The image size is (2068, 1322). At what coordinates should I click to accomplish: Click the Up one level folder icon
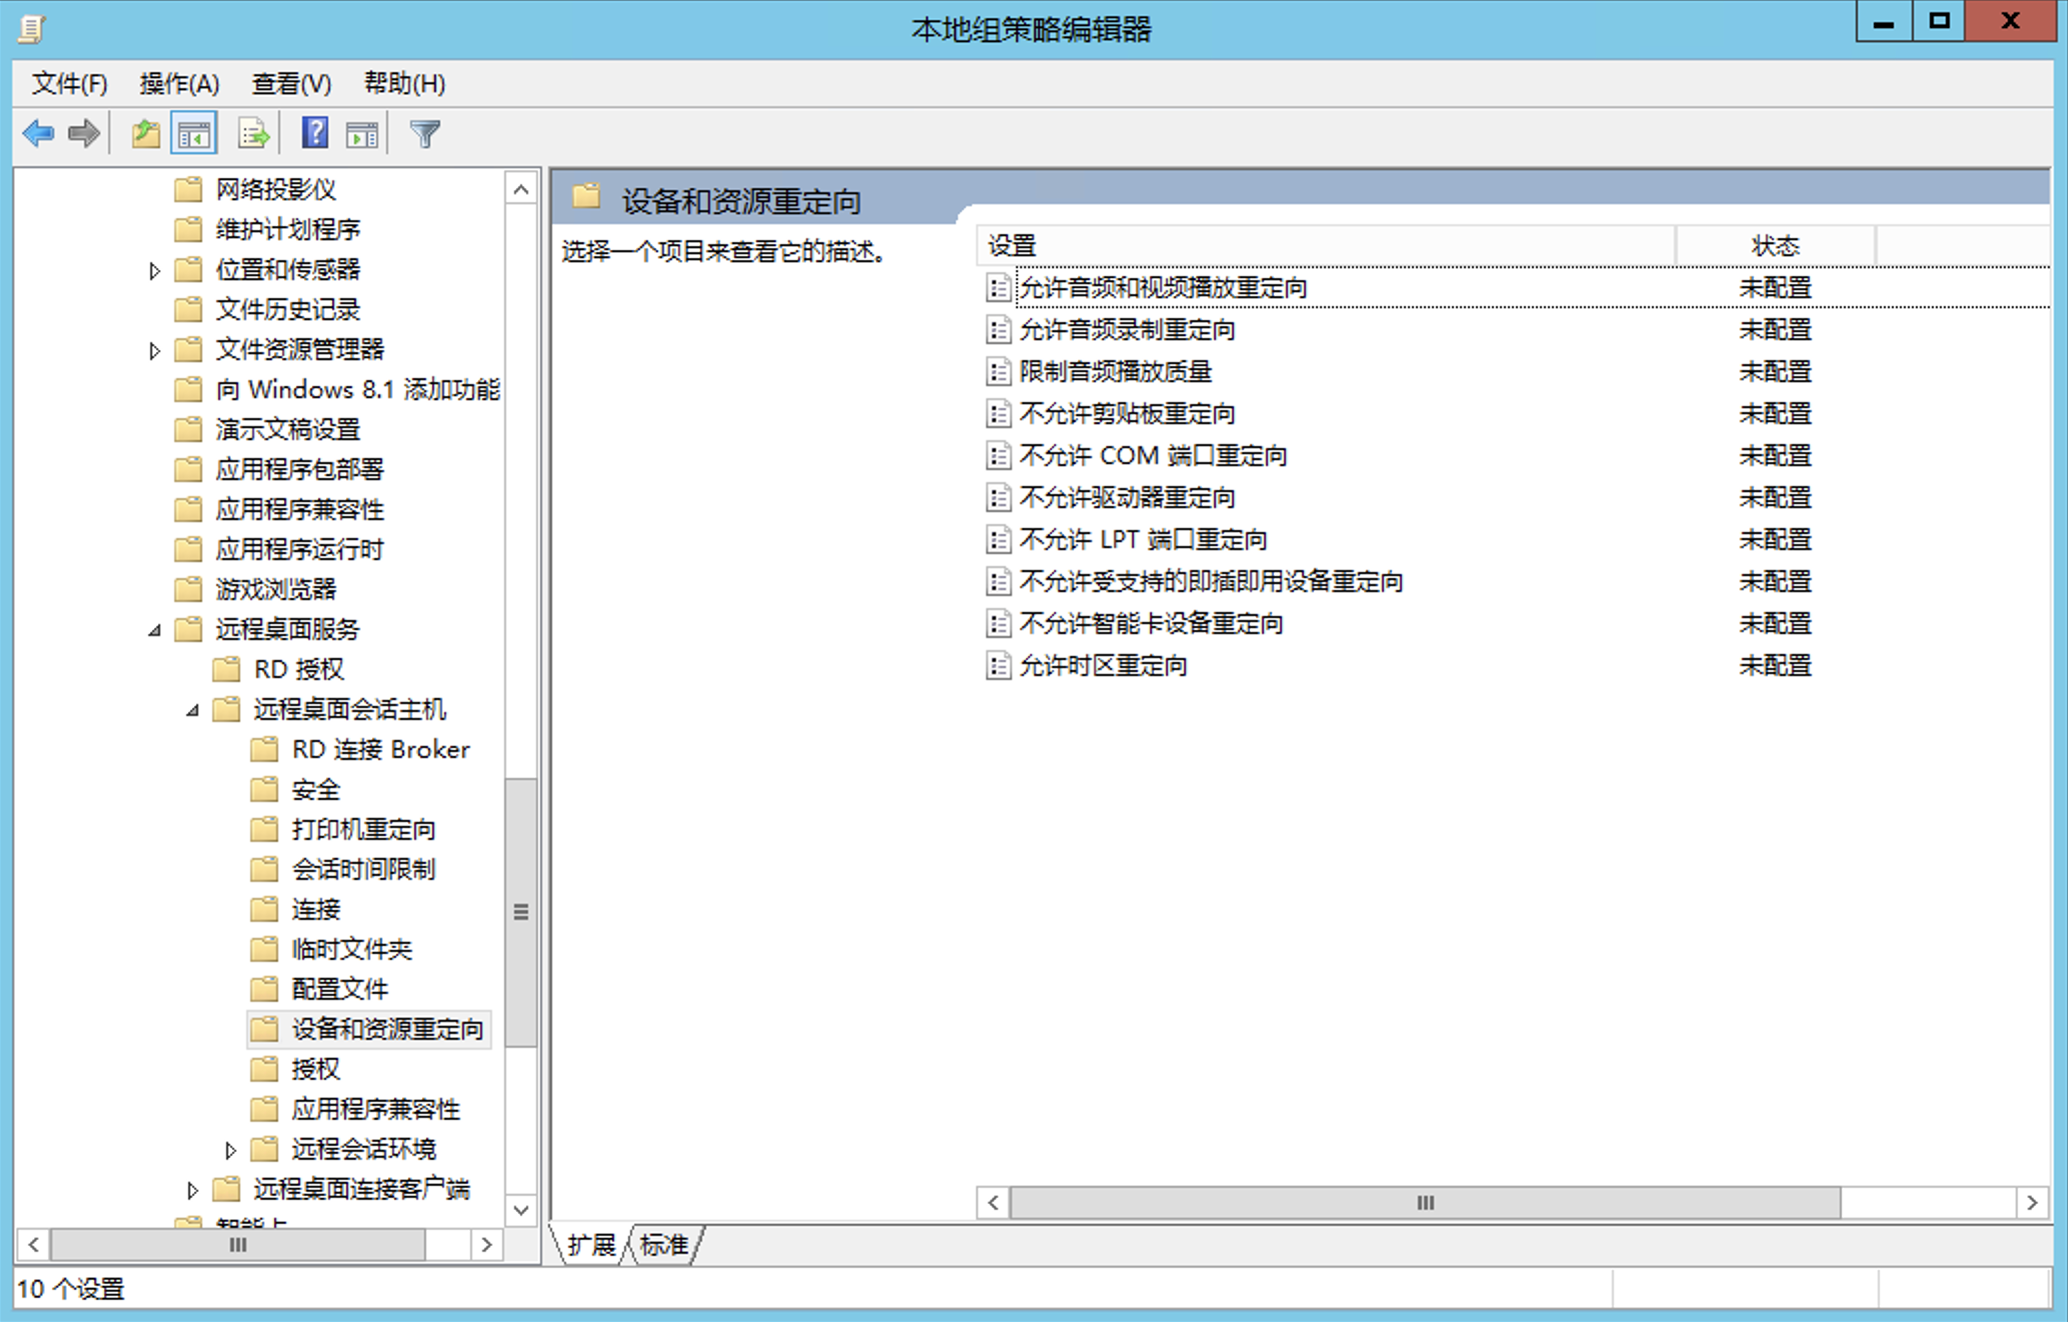pyautogui.click(x=146, y=133)
